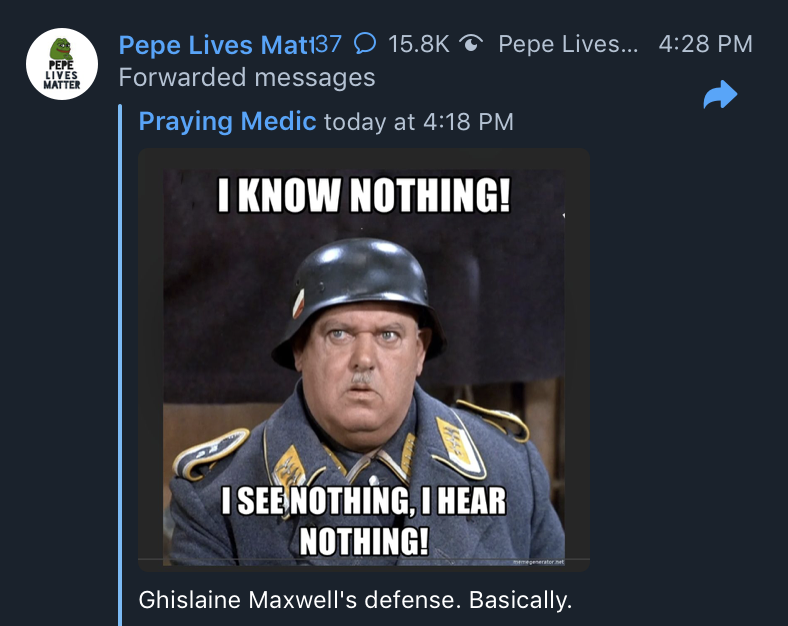Open the Sergeant Schultz meme image
Image resolution: width=788 pixels, height=626 pixels.
[x=364, y=360]
